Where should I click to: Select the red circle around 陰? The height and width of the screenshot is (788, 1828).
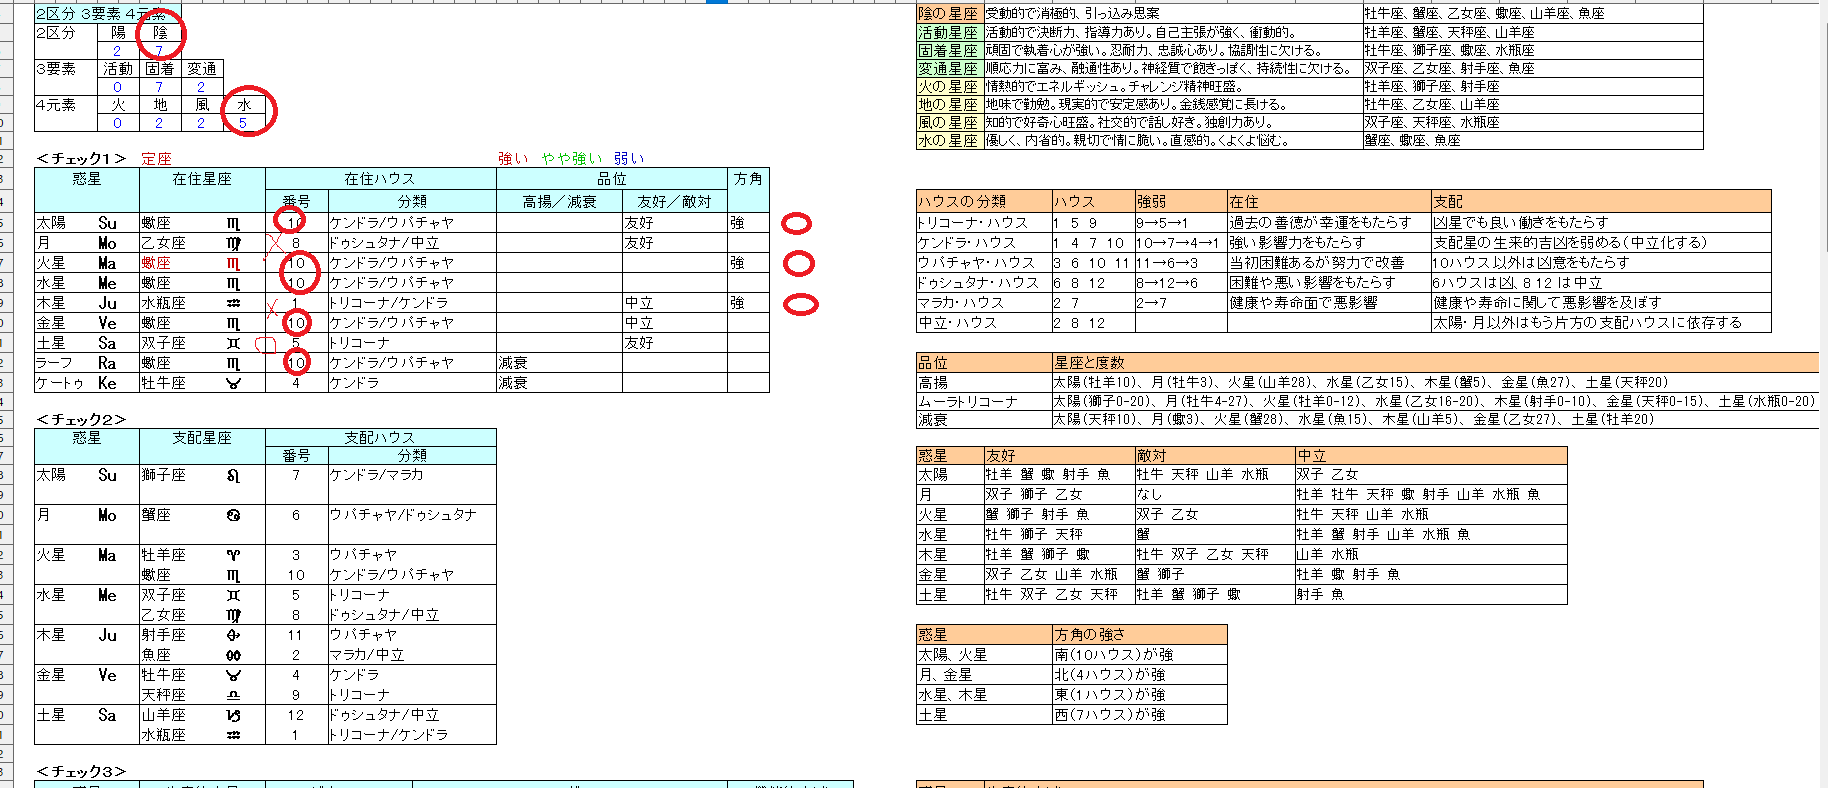[x=160, y=35]
